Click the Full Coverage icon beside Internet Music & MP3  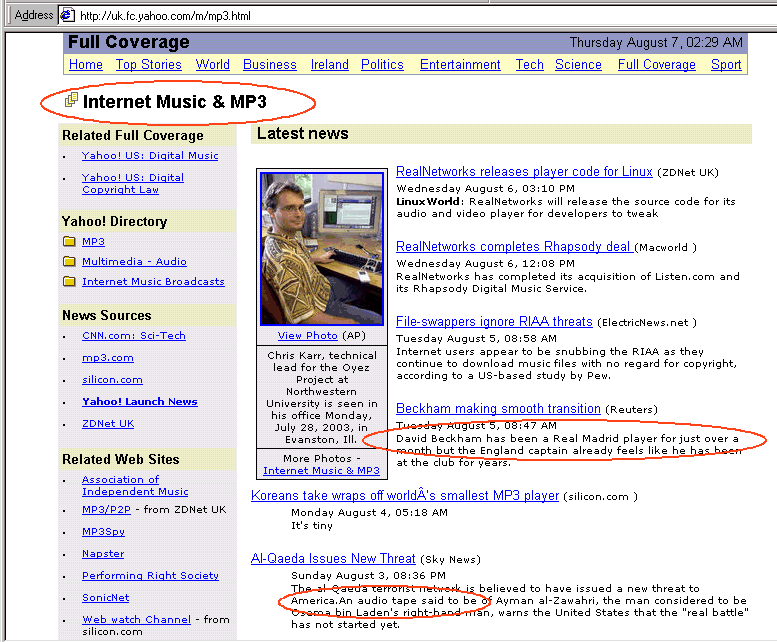pos(71,100)
